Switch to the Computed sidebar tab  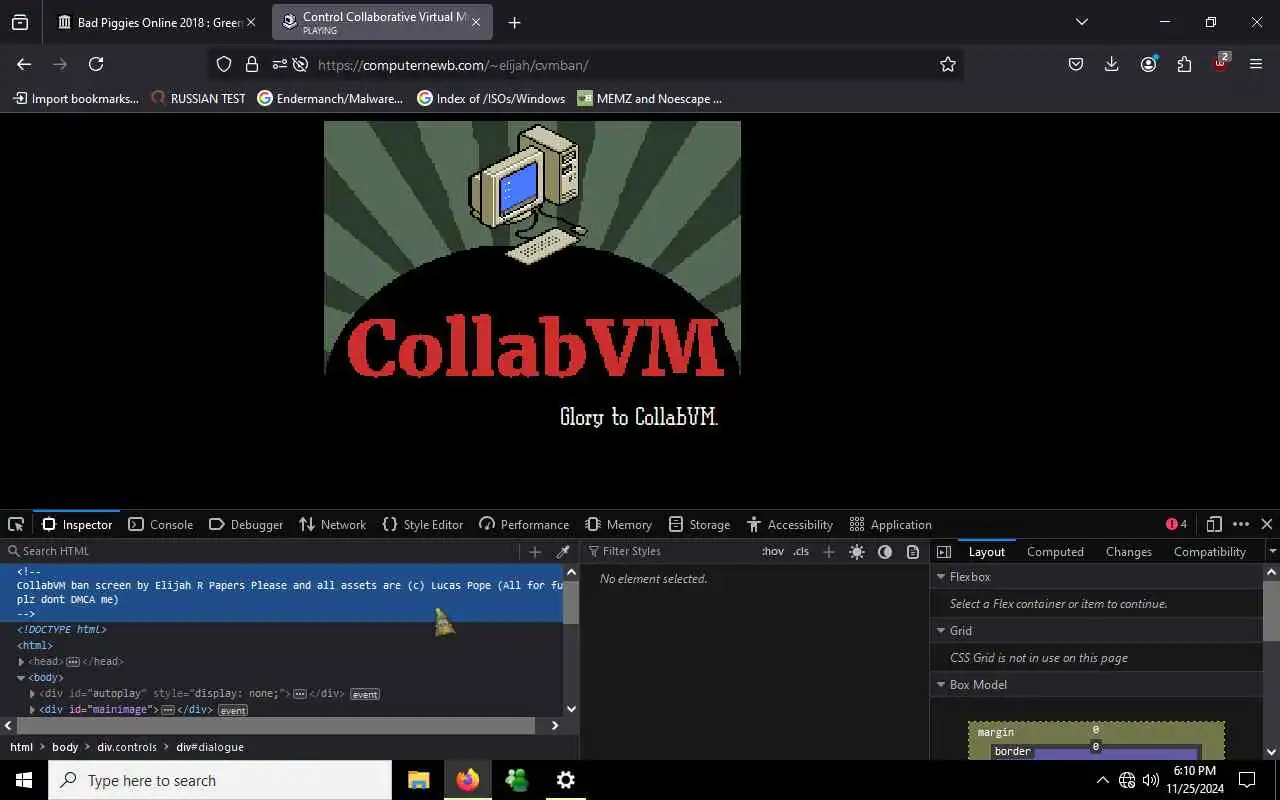pyautogui.click(x=1055, y=551)
